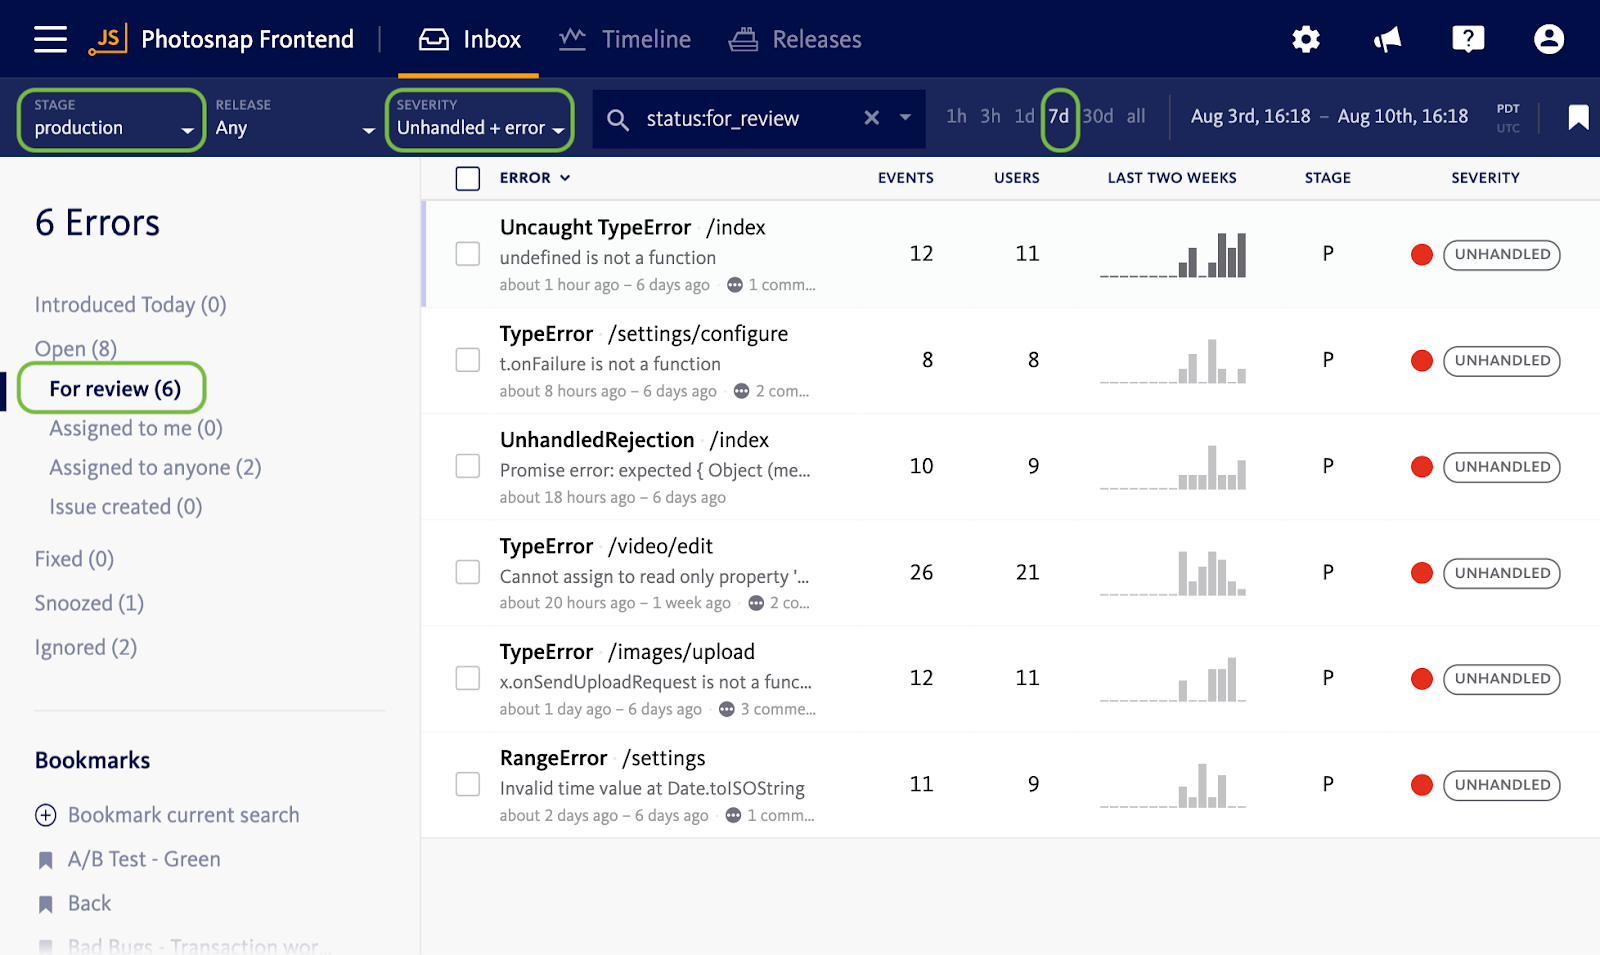Open the Photosnap Frontend project name
Viewport: 1600px width, 955px height.
247,39
